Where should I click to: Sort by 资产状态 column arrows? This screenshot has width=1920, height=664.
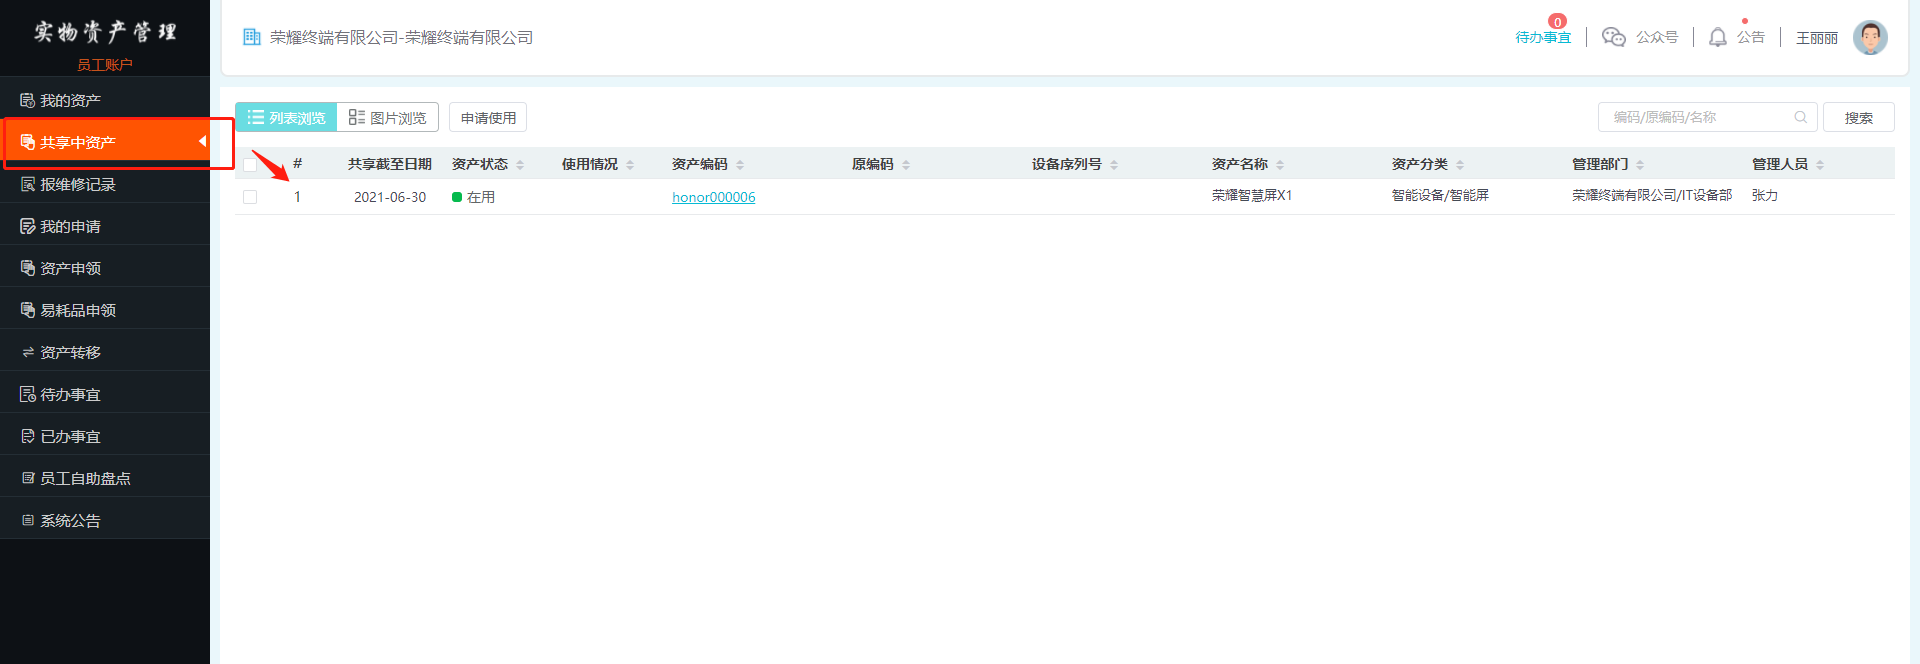pos(520,165)
